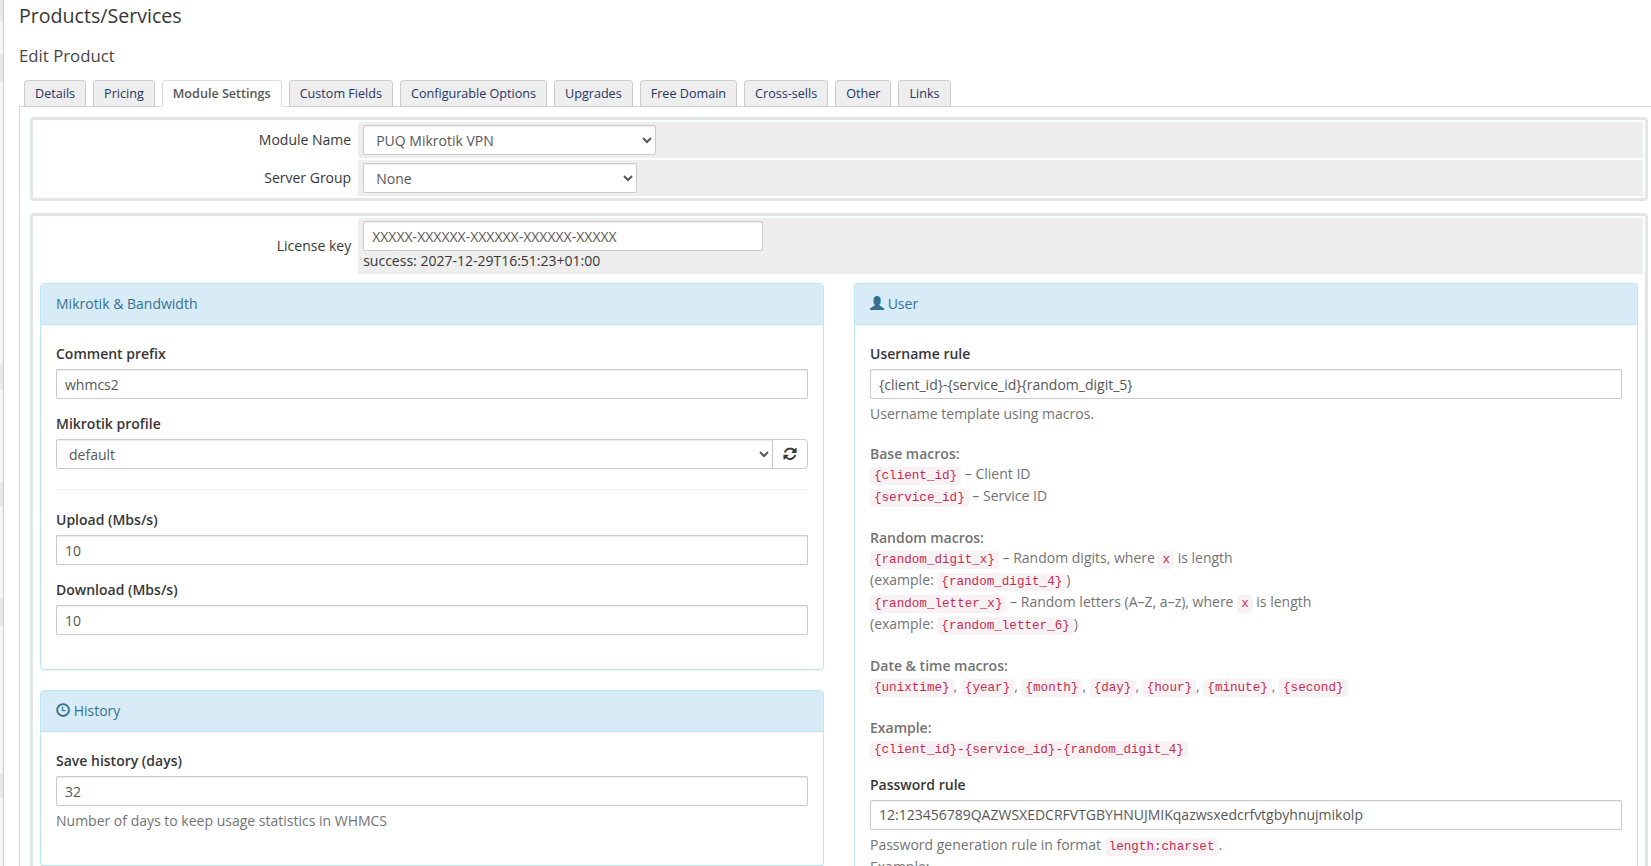The width and height of the screenshot is (1651, 866).
Task: Switch to the Details tab
Action: 55,93
